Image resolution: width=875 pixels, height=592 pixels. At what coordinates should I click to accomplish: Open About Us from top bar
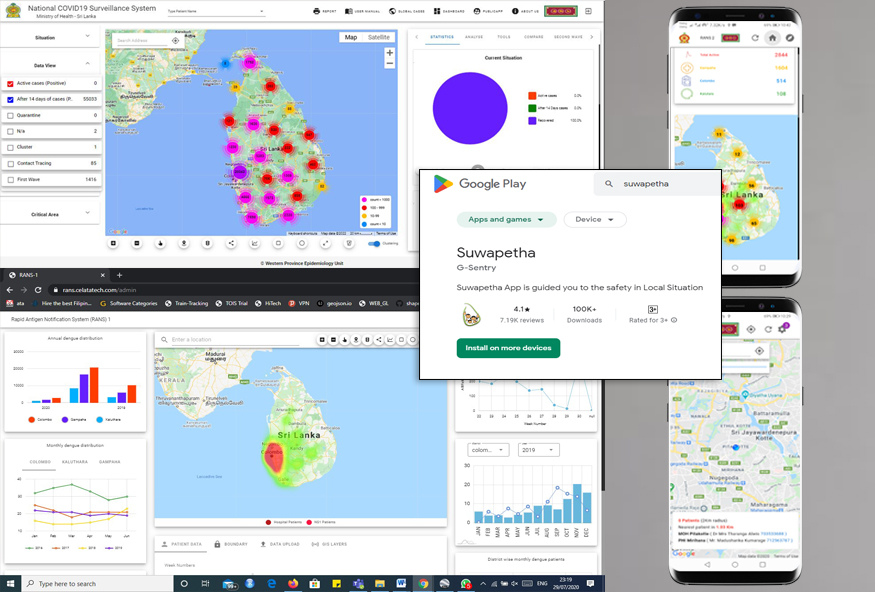pos(526,11)
